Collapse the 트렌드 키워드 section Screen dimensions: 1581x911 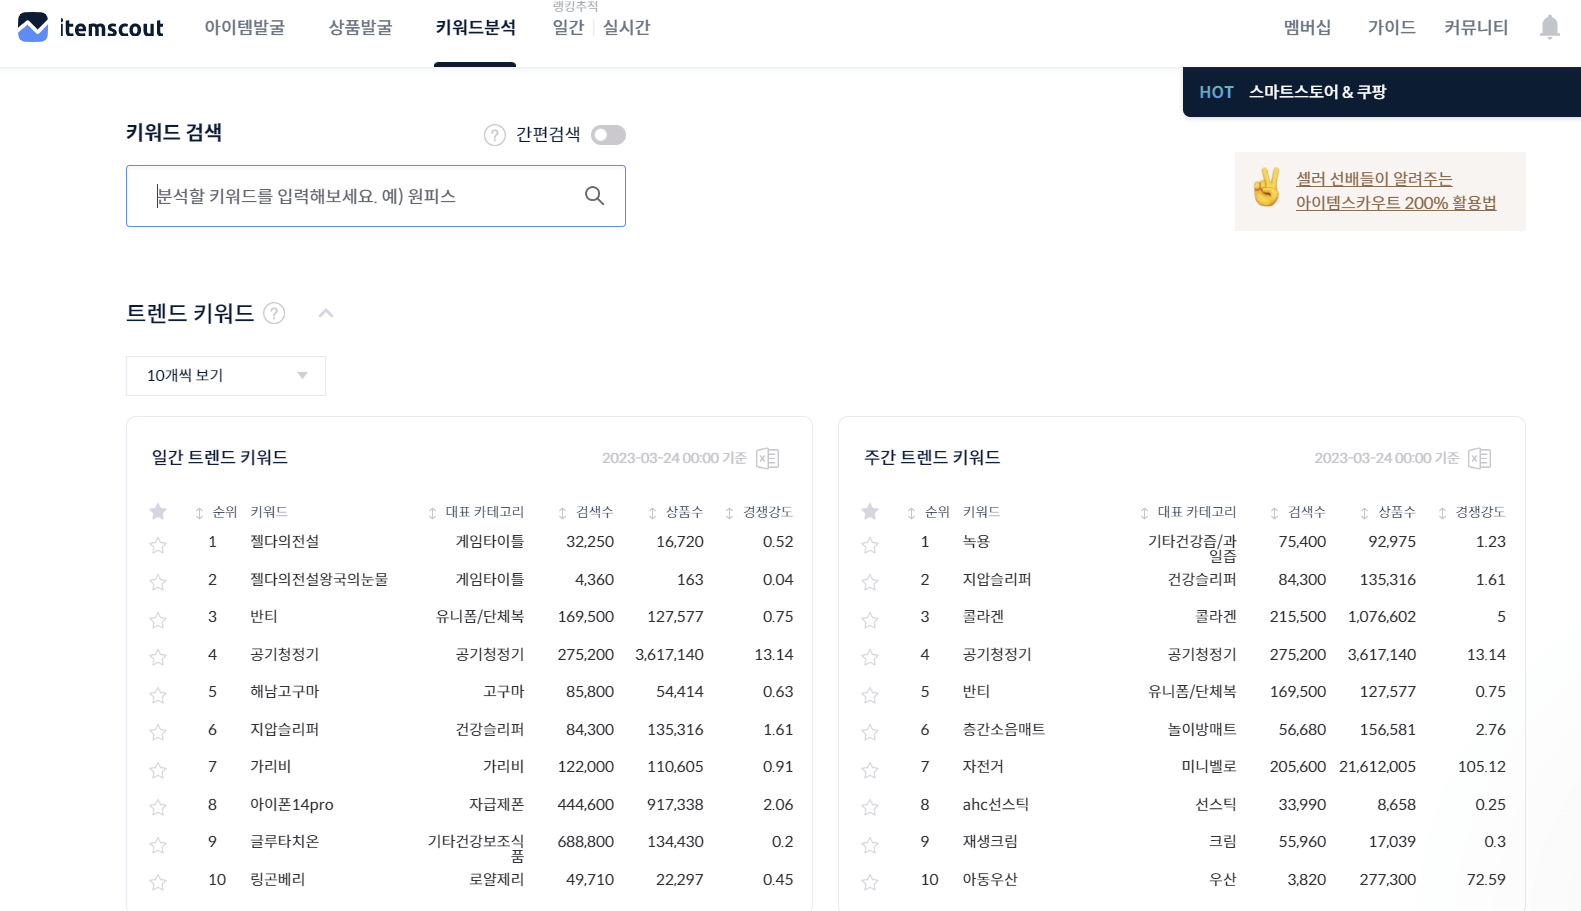(325, 313)
